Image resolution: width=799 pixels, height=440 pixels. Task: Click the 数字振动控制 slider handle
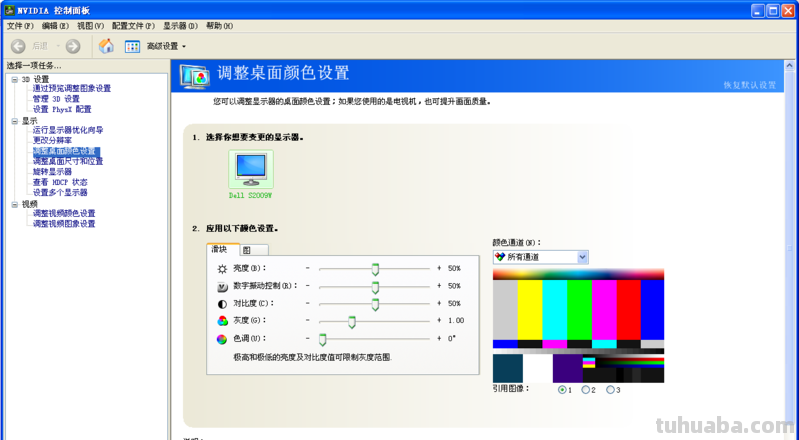(376, 287)
